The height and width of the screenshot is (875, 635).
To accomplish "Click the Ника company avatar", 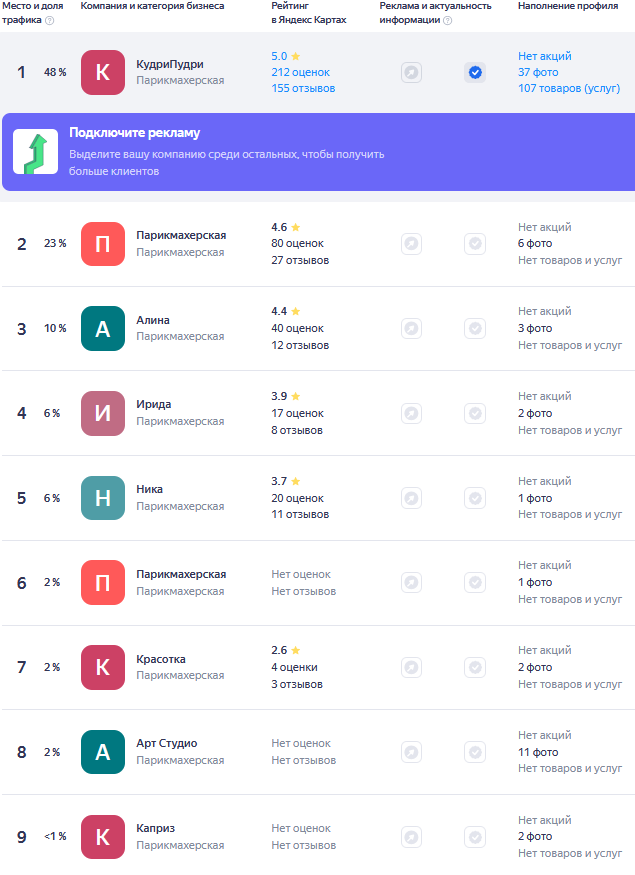I will click(x=102, y=498).
